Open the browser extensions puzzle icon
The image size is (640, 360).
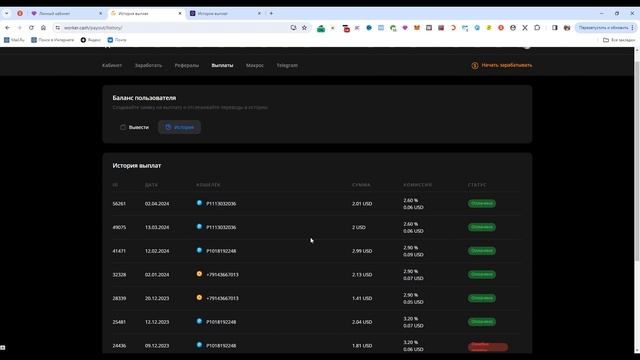[537, 28]
